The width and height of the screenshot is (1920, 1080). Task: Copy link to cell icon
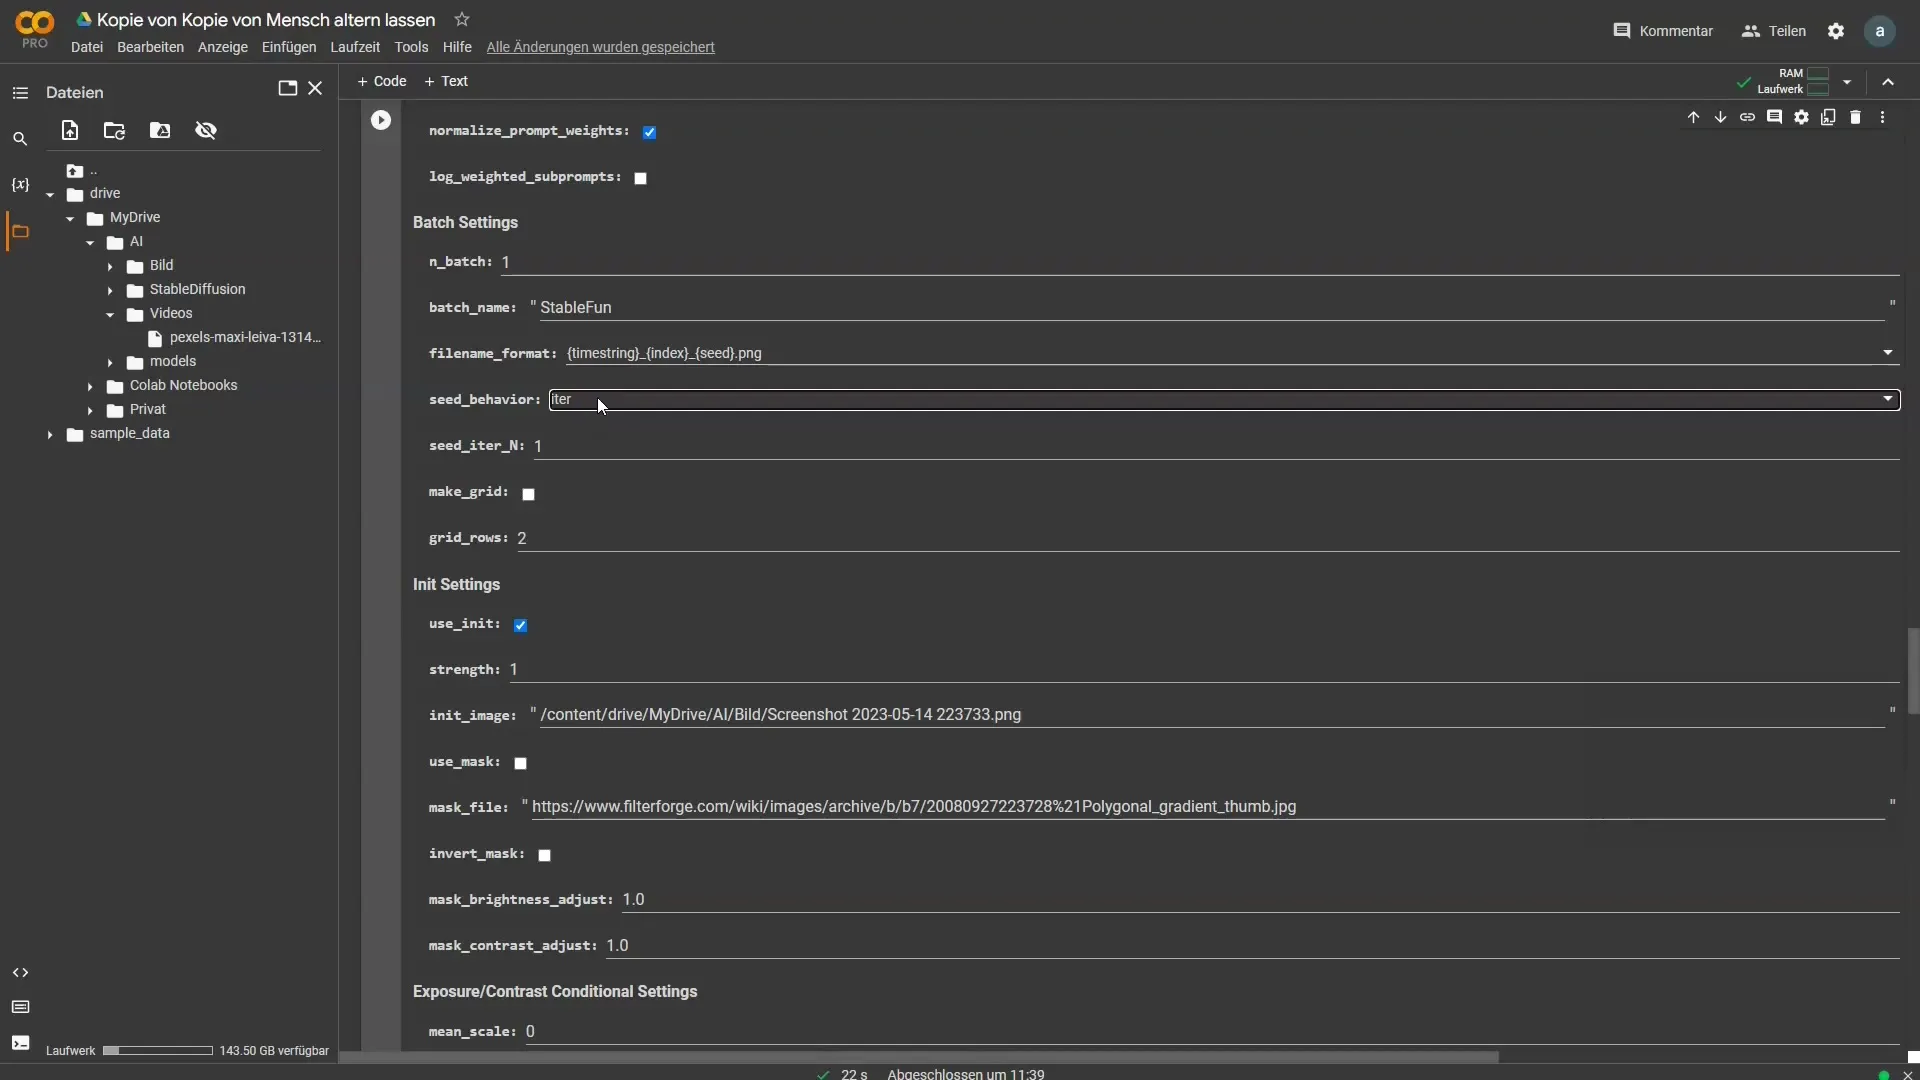1747,118
